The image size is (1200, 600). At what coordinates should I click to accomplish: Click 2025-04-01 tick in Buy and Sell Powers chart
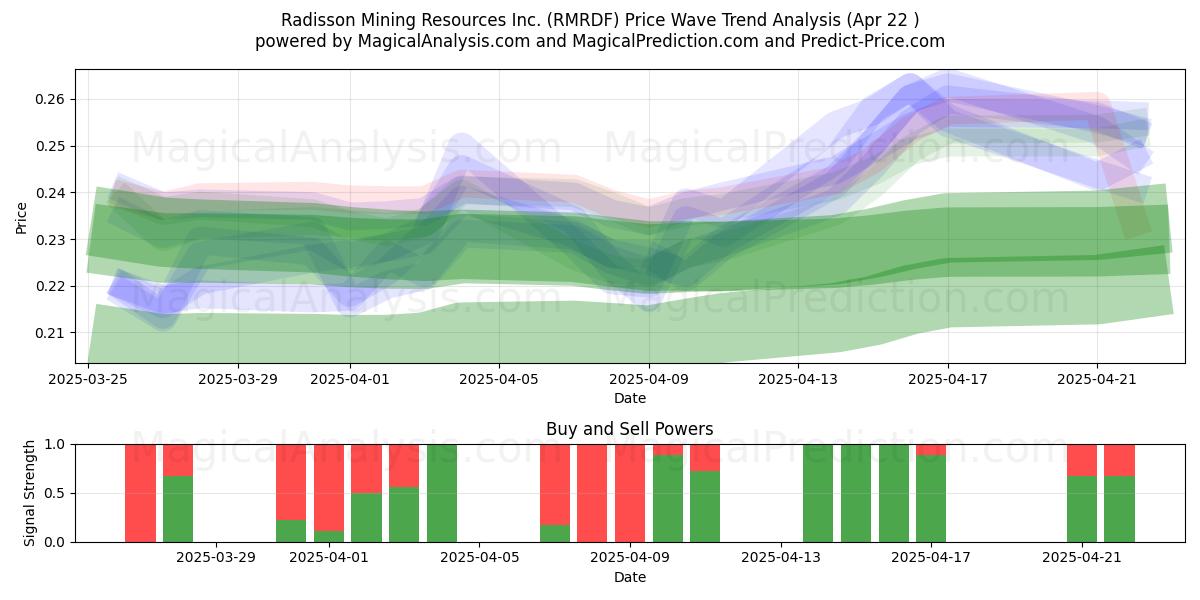pyautogui.click(x=329, y=558)
